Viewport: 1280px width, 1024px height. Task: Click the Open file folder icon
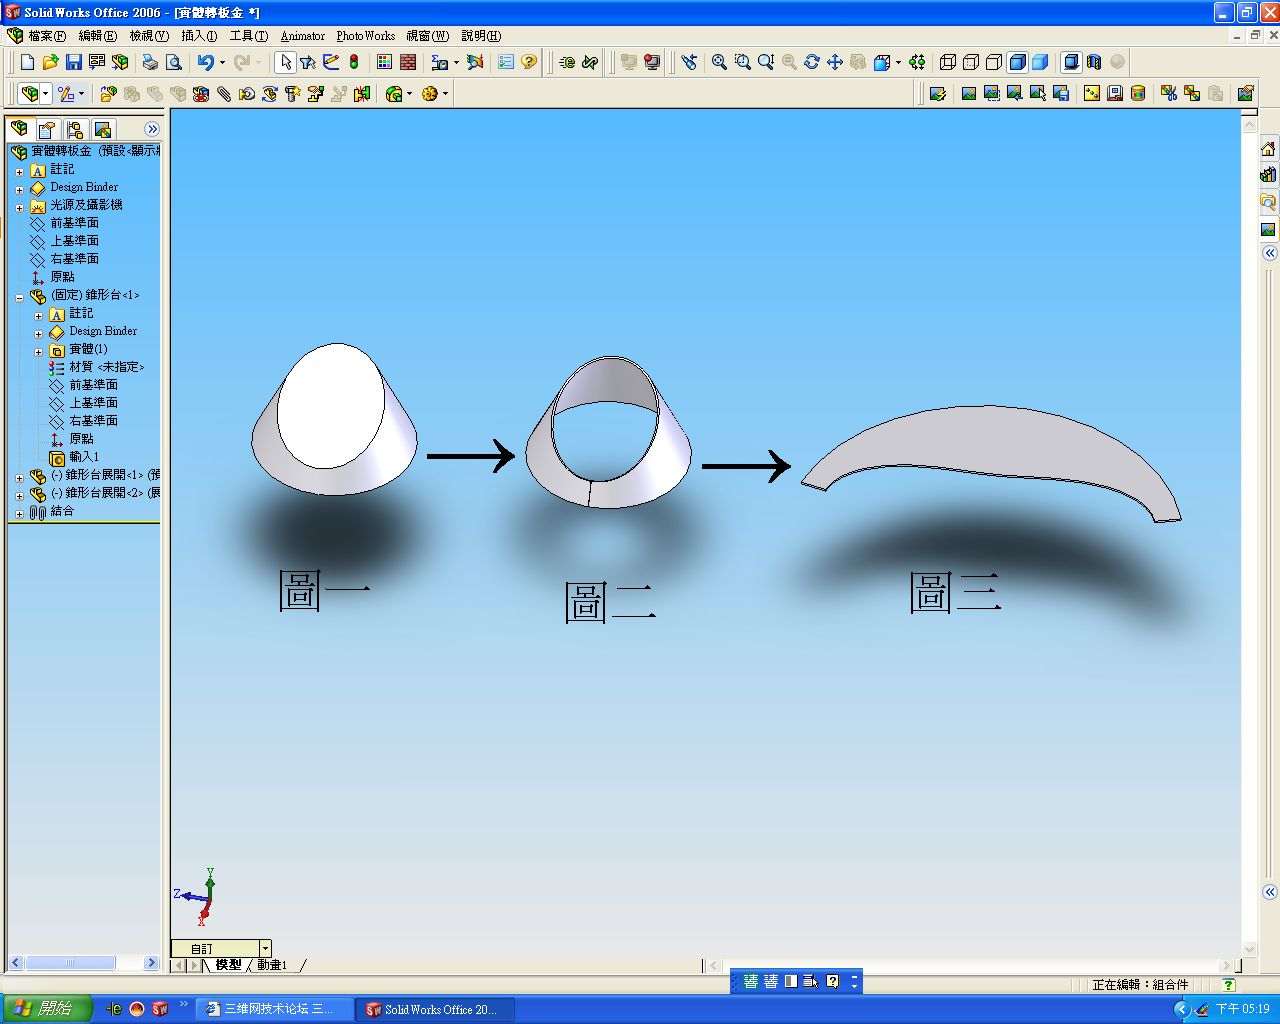click(x=51, y=62)
